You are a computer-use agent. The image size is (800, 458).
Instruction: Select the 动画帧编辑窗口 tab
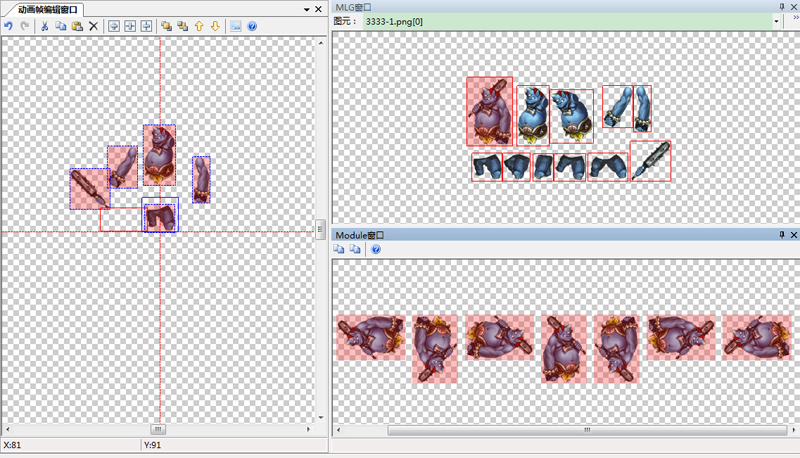click(47, 10)
